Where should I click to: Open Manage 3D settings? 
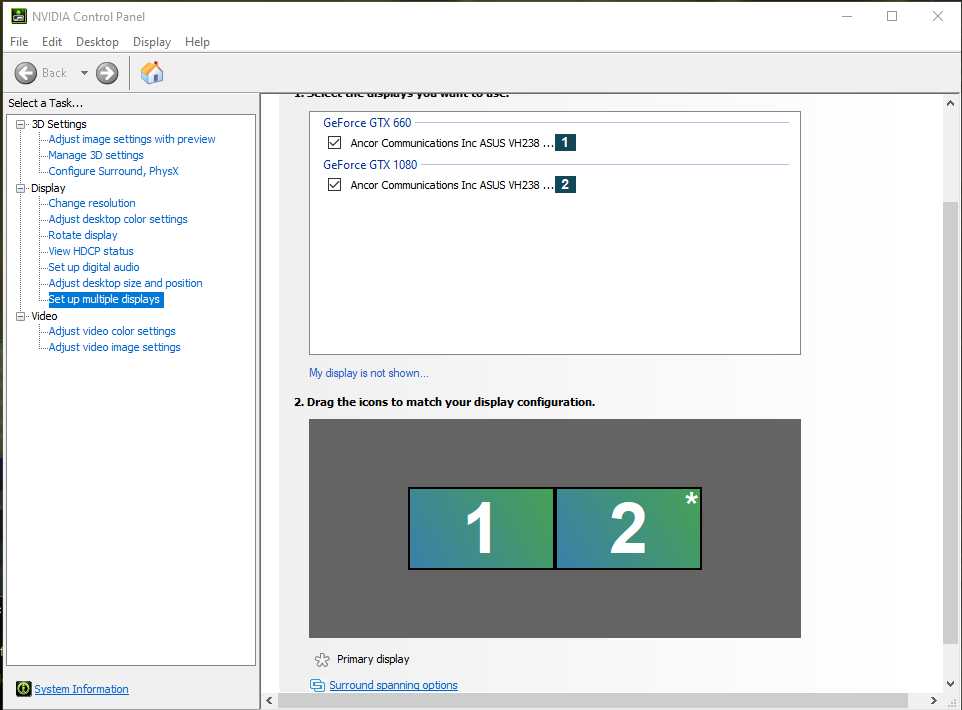(96, 155)
